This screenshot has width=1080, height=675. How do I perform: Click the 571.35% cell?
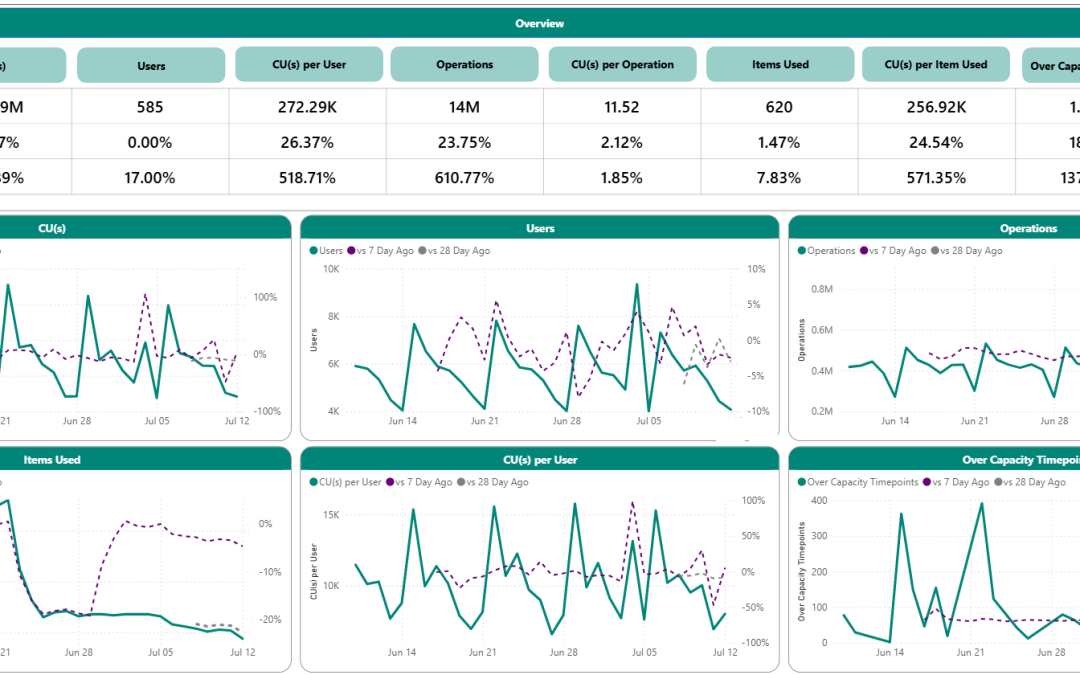tap(936, 178)
